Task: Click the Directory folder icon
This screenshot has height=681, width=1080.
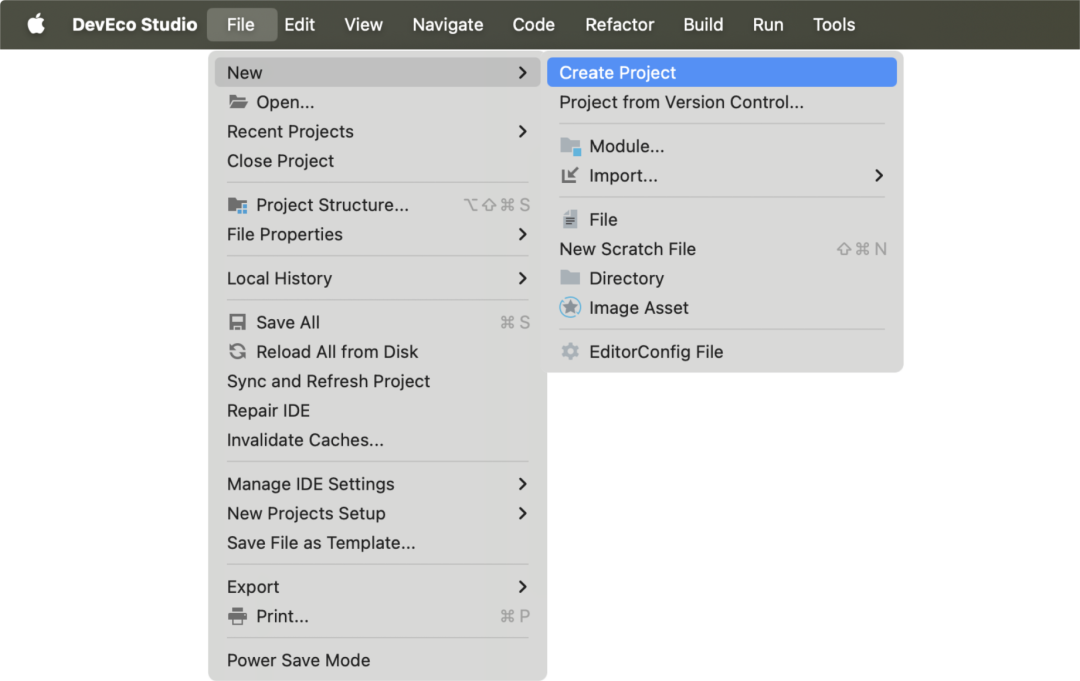Action: point(570,277)
